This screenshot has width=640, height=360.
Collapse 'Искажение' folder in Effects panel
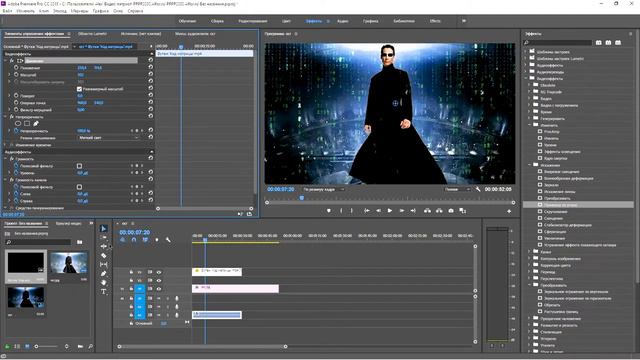(x=530, y=165)
